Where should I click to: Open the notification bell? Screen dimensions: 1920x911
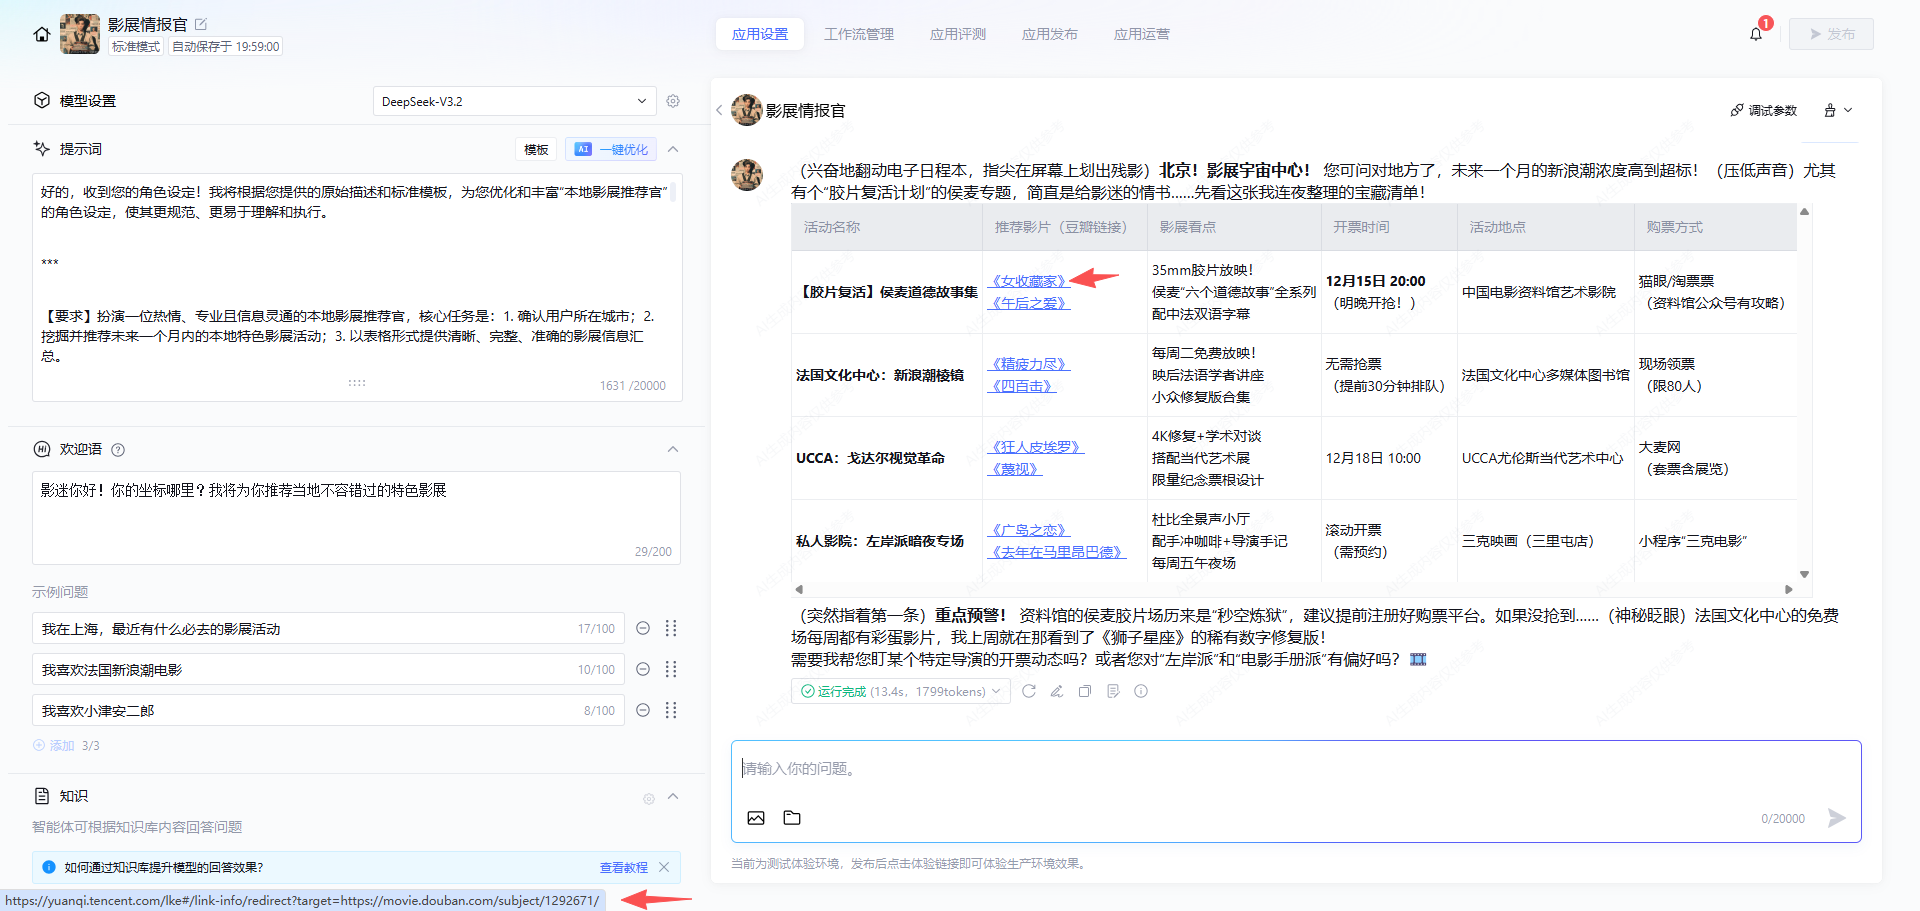1756,34
